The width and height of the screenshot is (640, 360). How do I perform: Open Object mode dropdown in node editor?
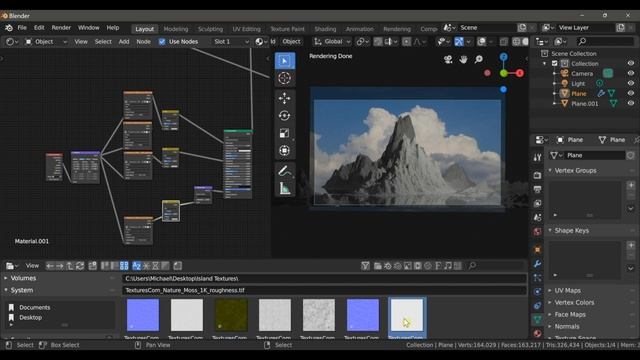[x=46, y=42]
